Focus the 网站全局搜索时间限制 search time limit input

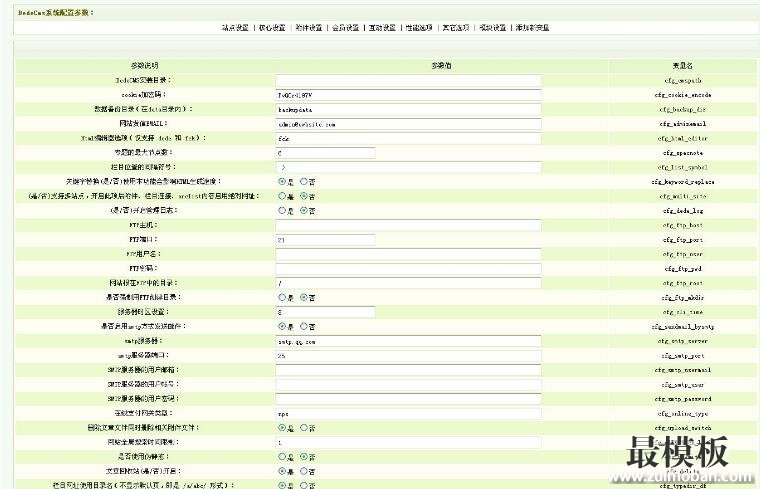tap(408, 442)
